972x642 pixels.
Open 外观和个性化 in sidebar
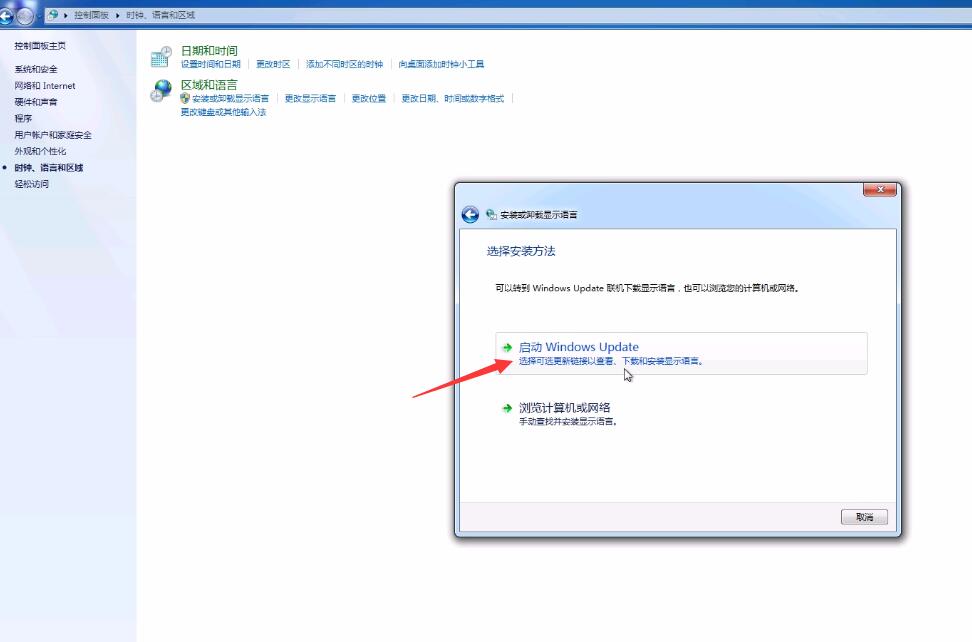pos(40,151)
